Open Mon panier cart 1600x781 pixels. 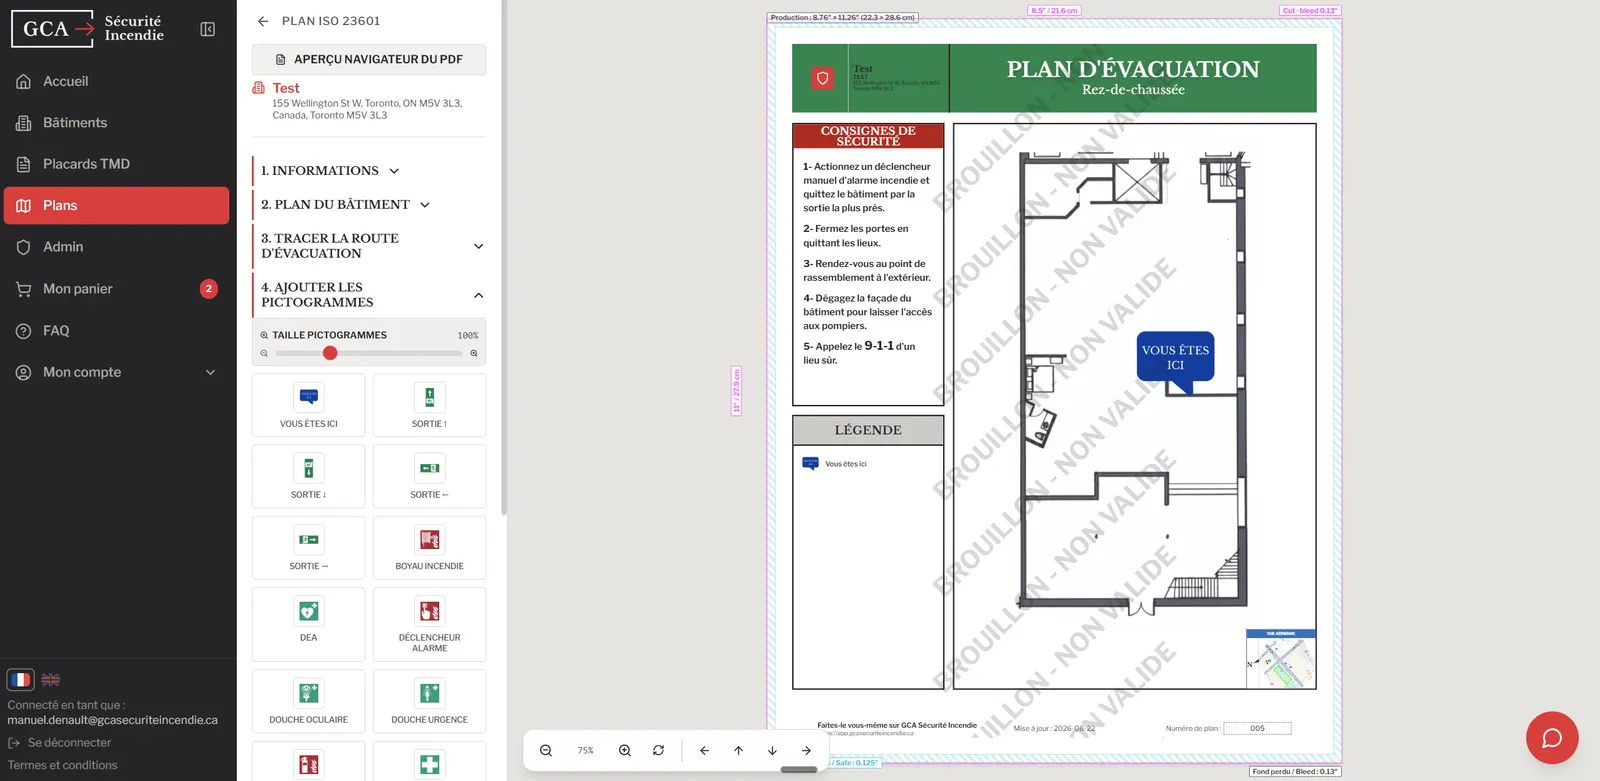(117, 289)
